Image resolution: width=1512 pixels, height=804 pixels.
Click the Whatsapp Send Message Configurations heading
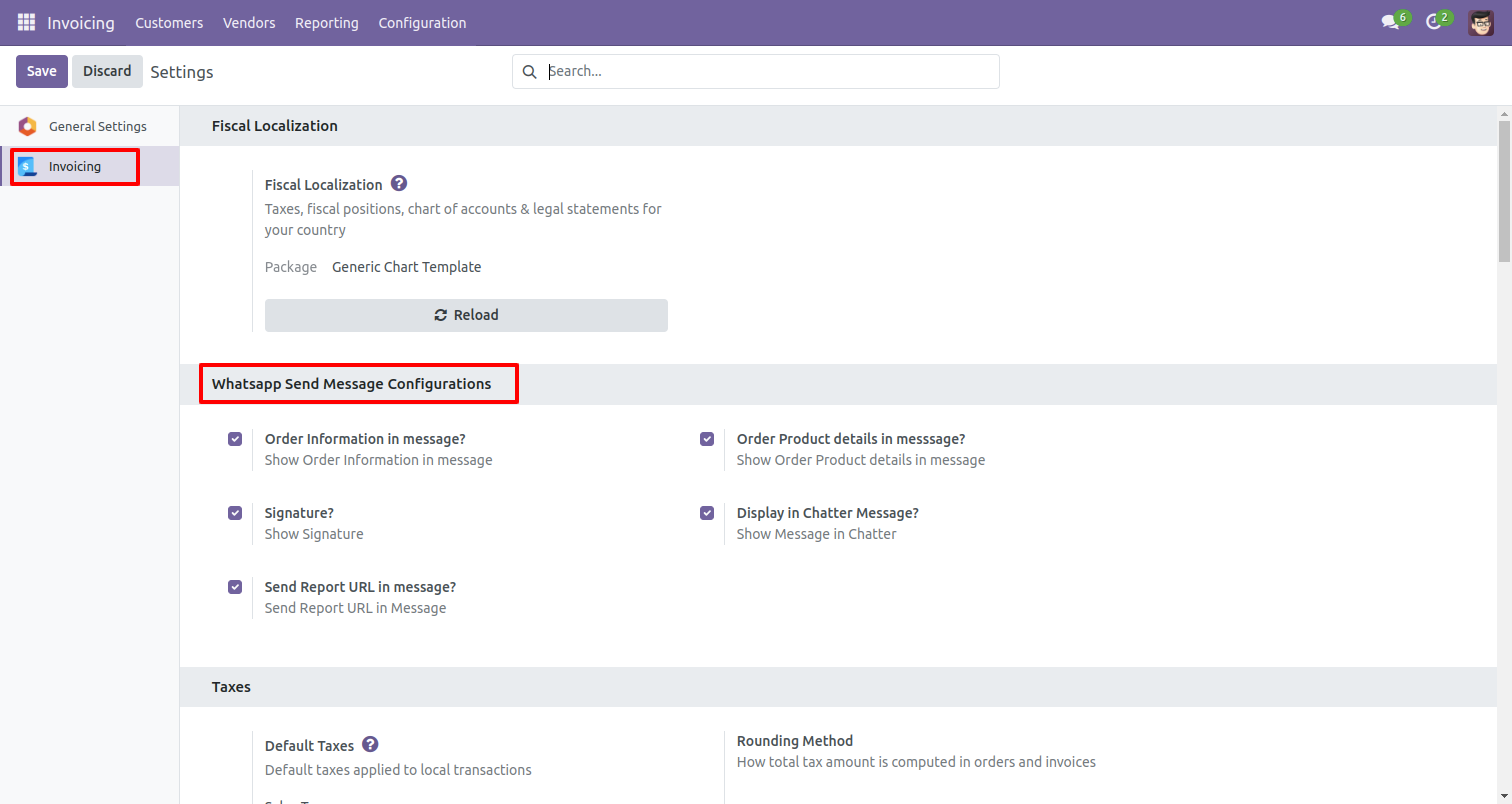352,384
